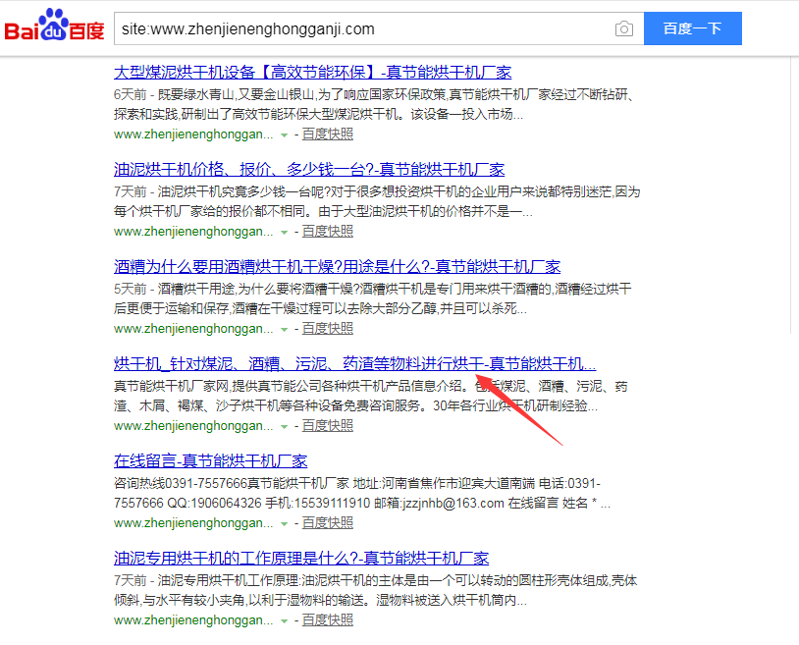Viewport: 799px width, 645px height.
Task: Click snippet text starting 6天前 - 既要绿水青山
Action: pos(375,104)
